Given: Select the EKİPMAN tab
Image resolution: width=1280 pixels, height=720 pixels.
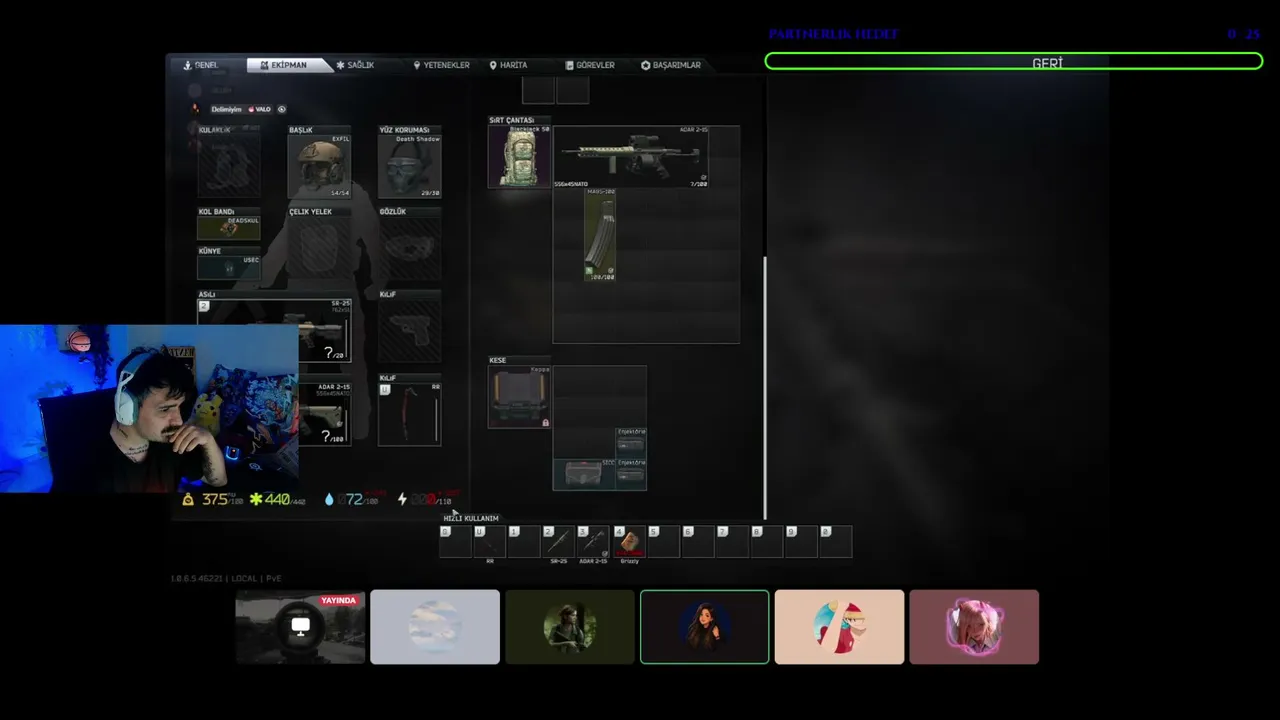Looking at the screenshot, I should coord(290,65).
